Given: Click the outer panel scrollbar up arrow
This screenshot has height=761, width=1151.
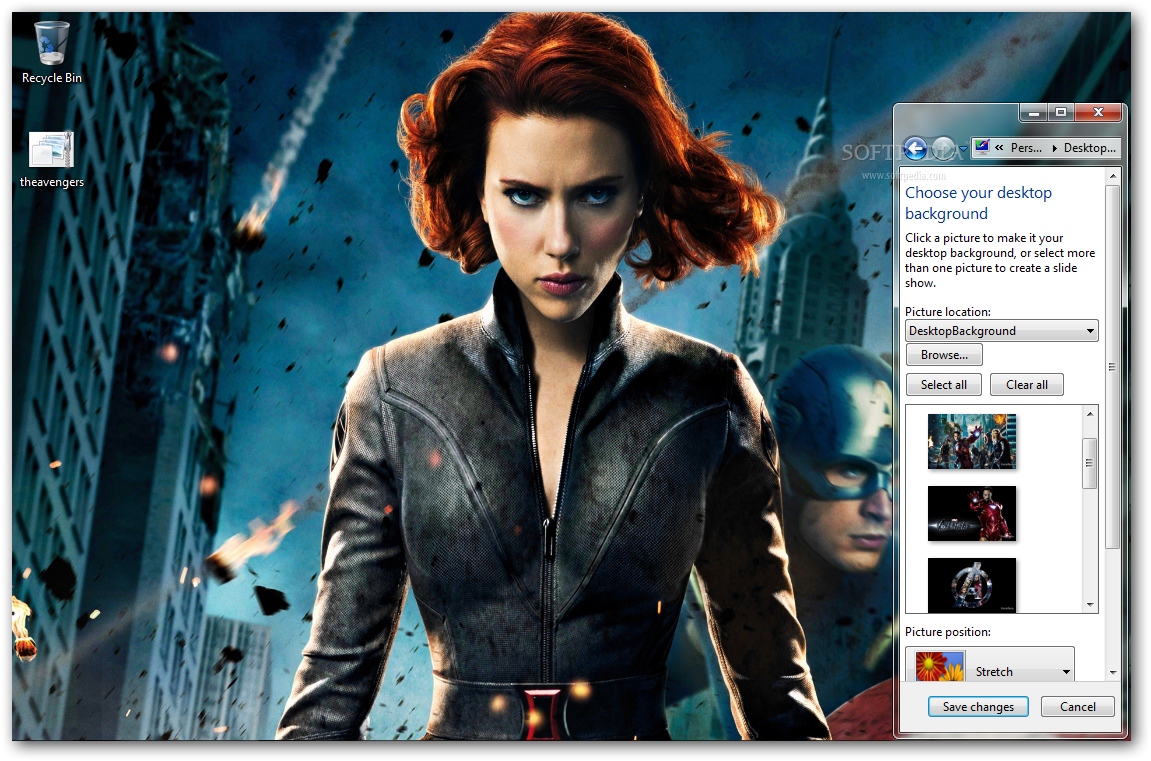Looking at the screenshot, I should coord(1113,176).
